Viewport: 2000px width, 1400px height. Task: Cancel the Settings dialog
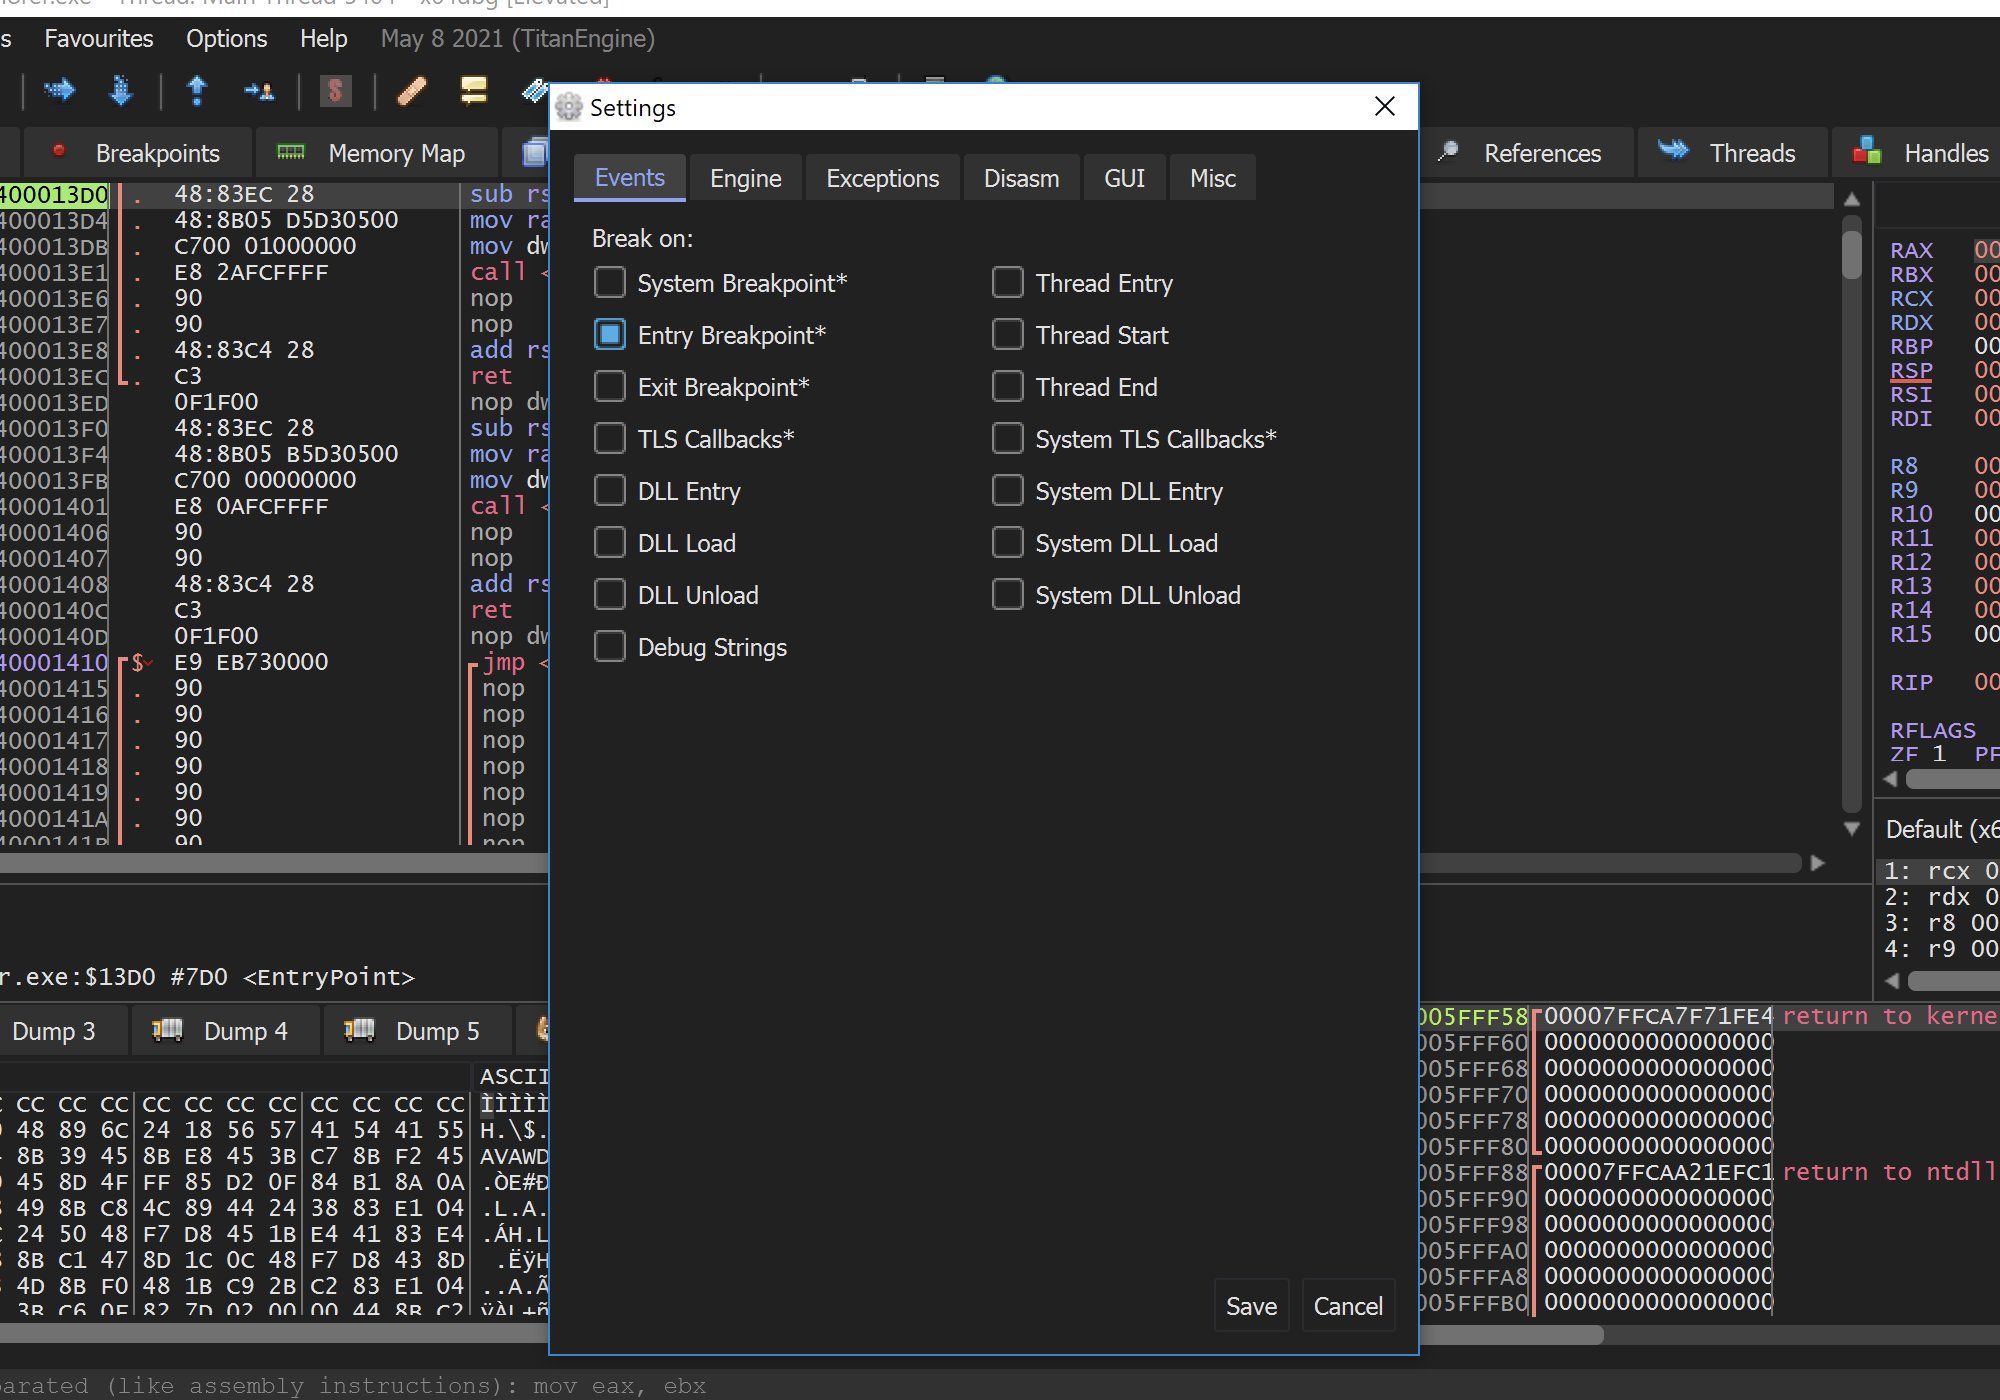click(1348, 1306)
